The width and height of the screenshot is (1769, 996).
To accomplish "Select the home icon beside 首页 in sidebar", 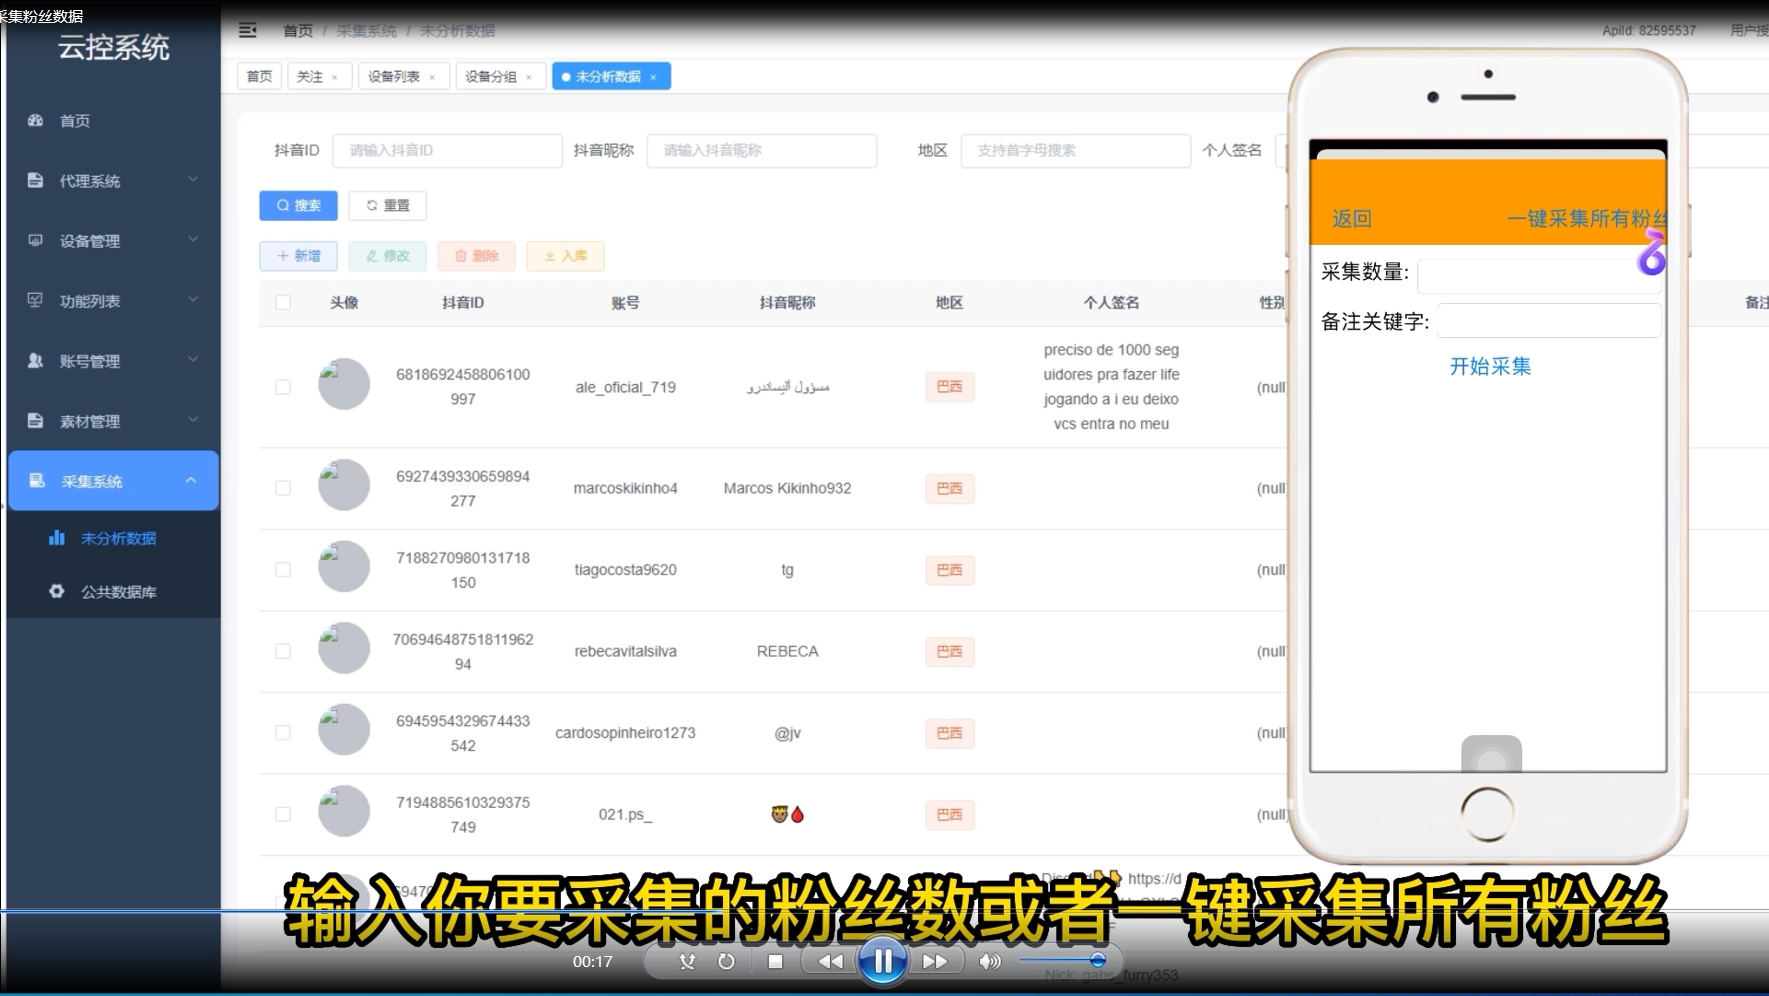I will click(x=36, y=120).
